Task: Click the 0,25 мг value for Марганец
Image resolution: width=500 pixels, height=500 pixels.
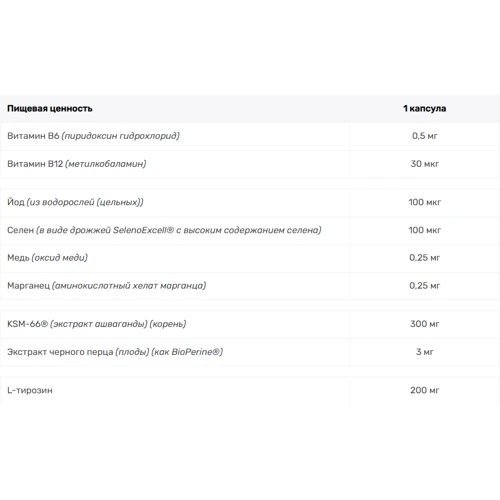Action: pos(424,286)
